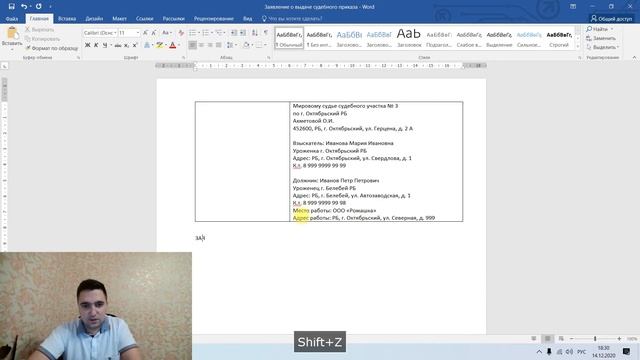This screenshot has width=640, height=360.
Task: Toggle superscript x² formatting
Action: [x=135, y=45]
